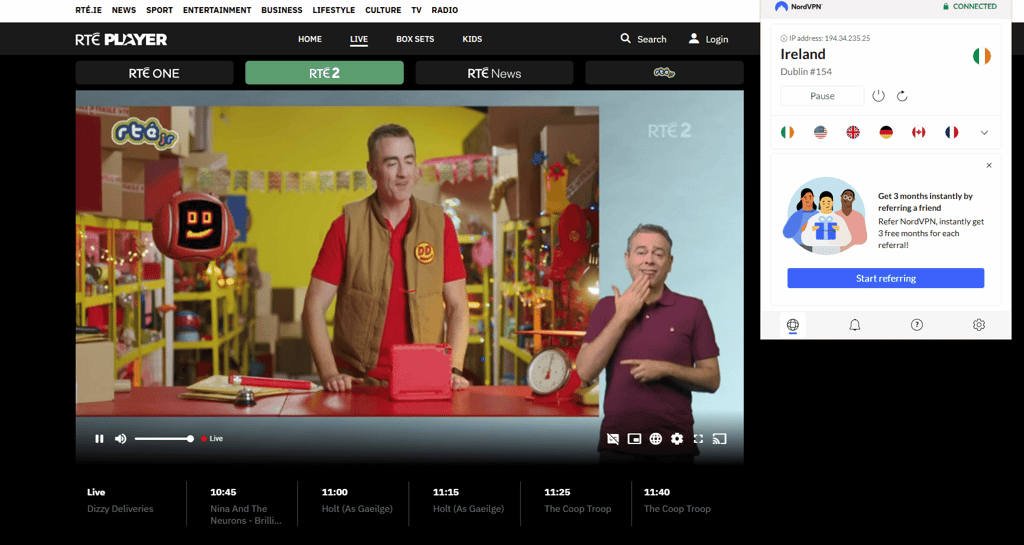Select the RTÉjr channel tab
Viewport: 1024px width, 545px height.
[664, 73]
